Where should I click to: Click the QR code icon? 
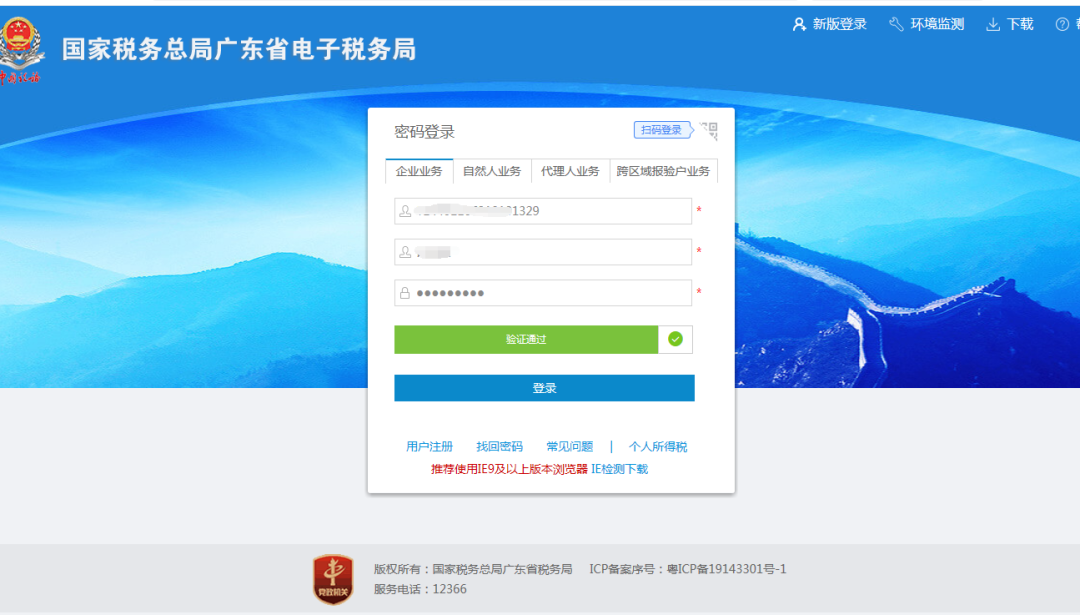coord(709,131)
